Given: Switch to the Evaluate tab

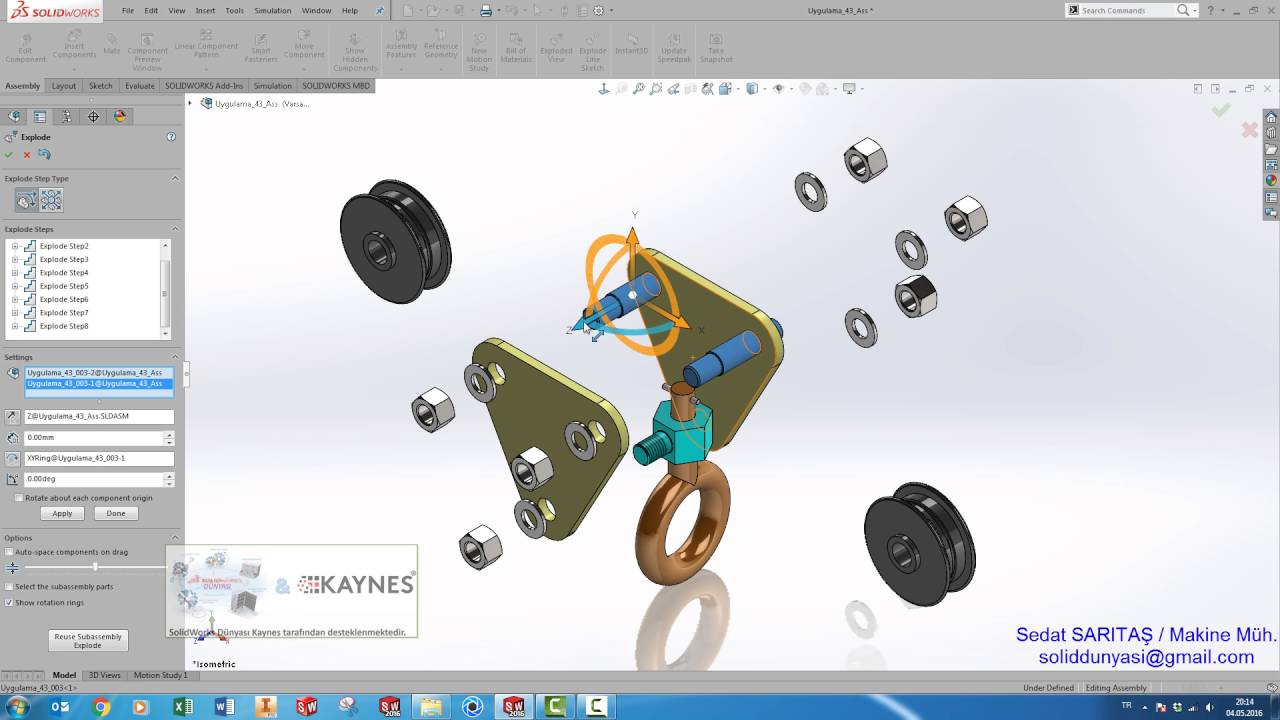Looking at the screenshot, I should click(x=140, y=86).
